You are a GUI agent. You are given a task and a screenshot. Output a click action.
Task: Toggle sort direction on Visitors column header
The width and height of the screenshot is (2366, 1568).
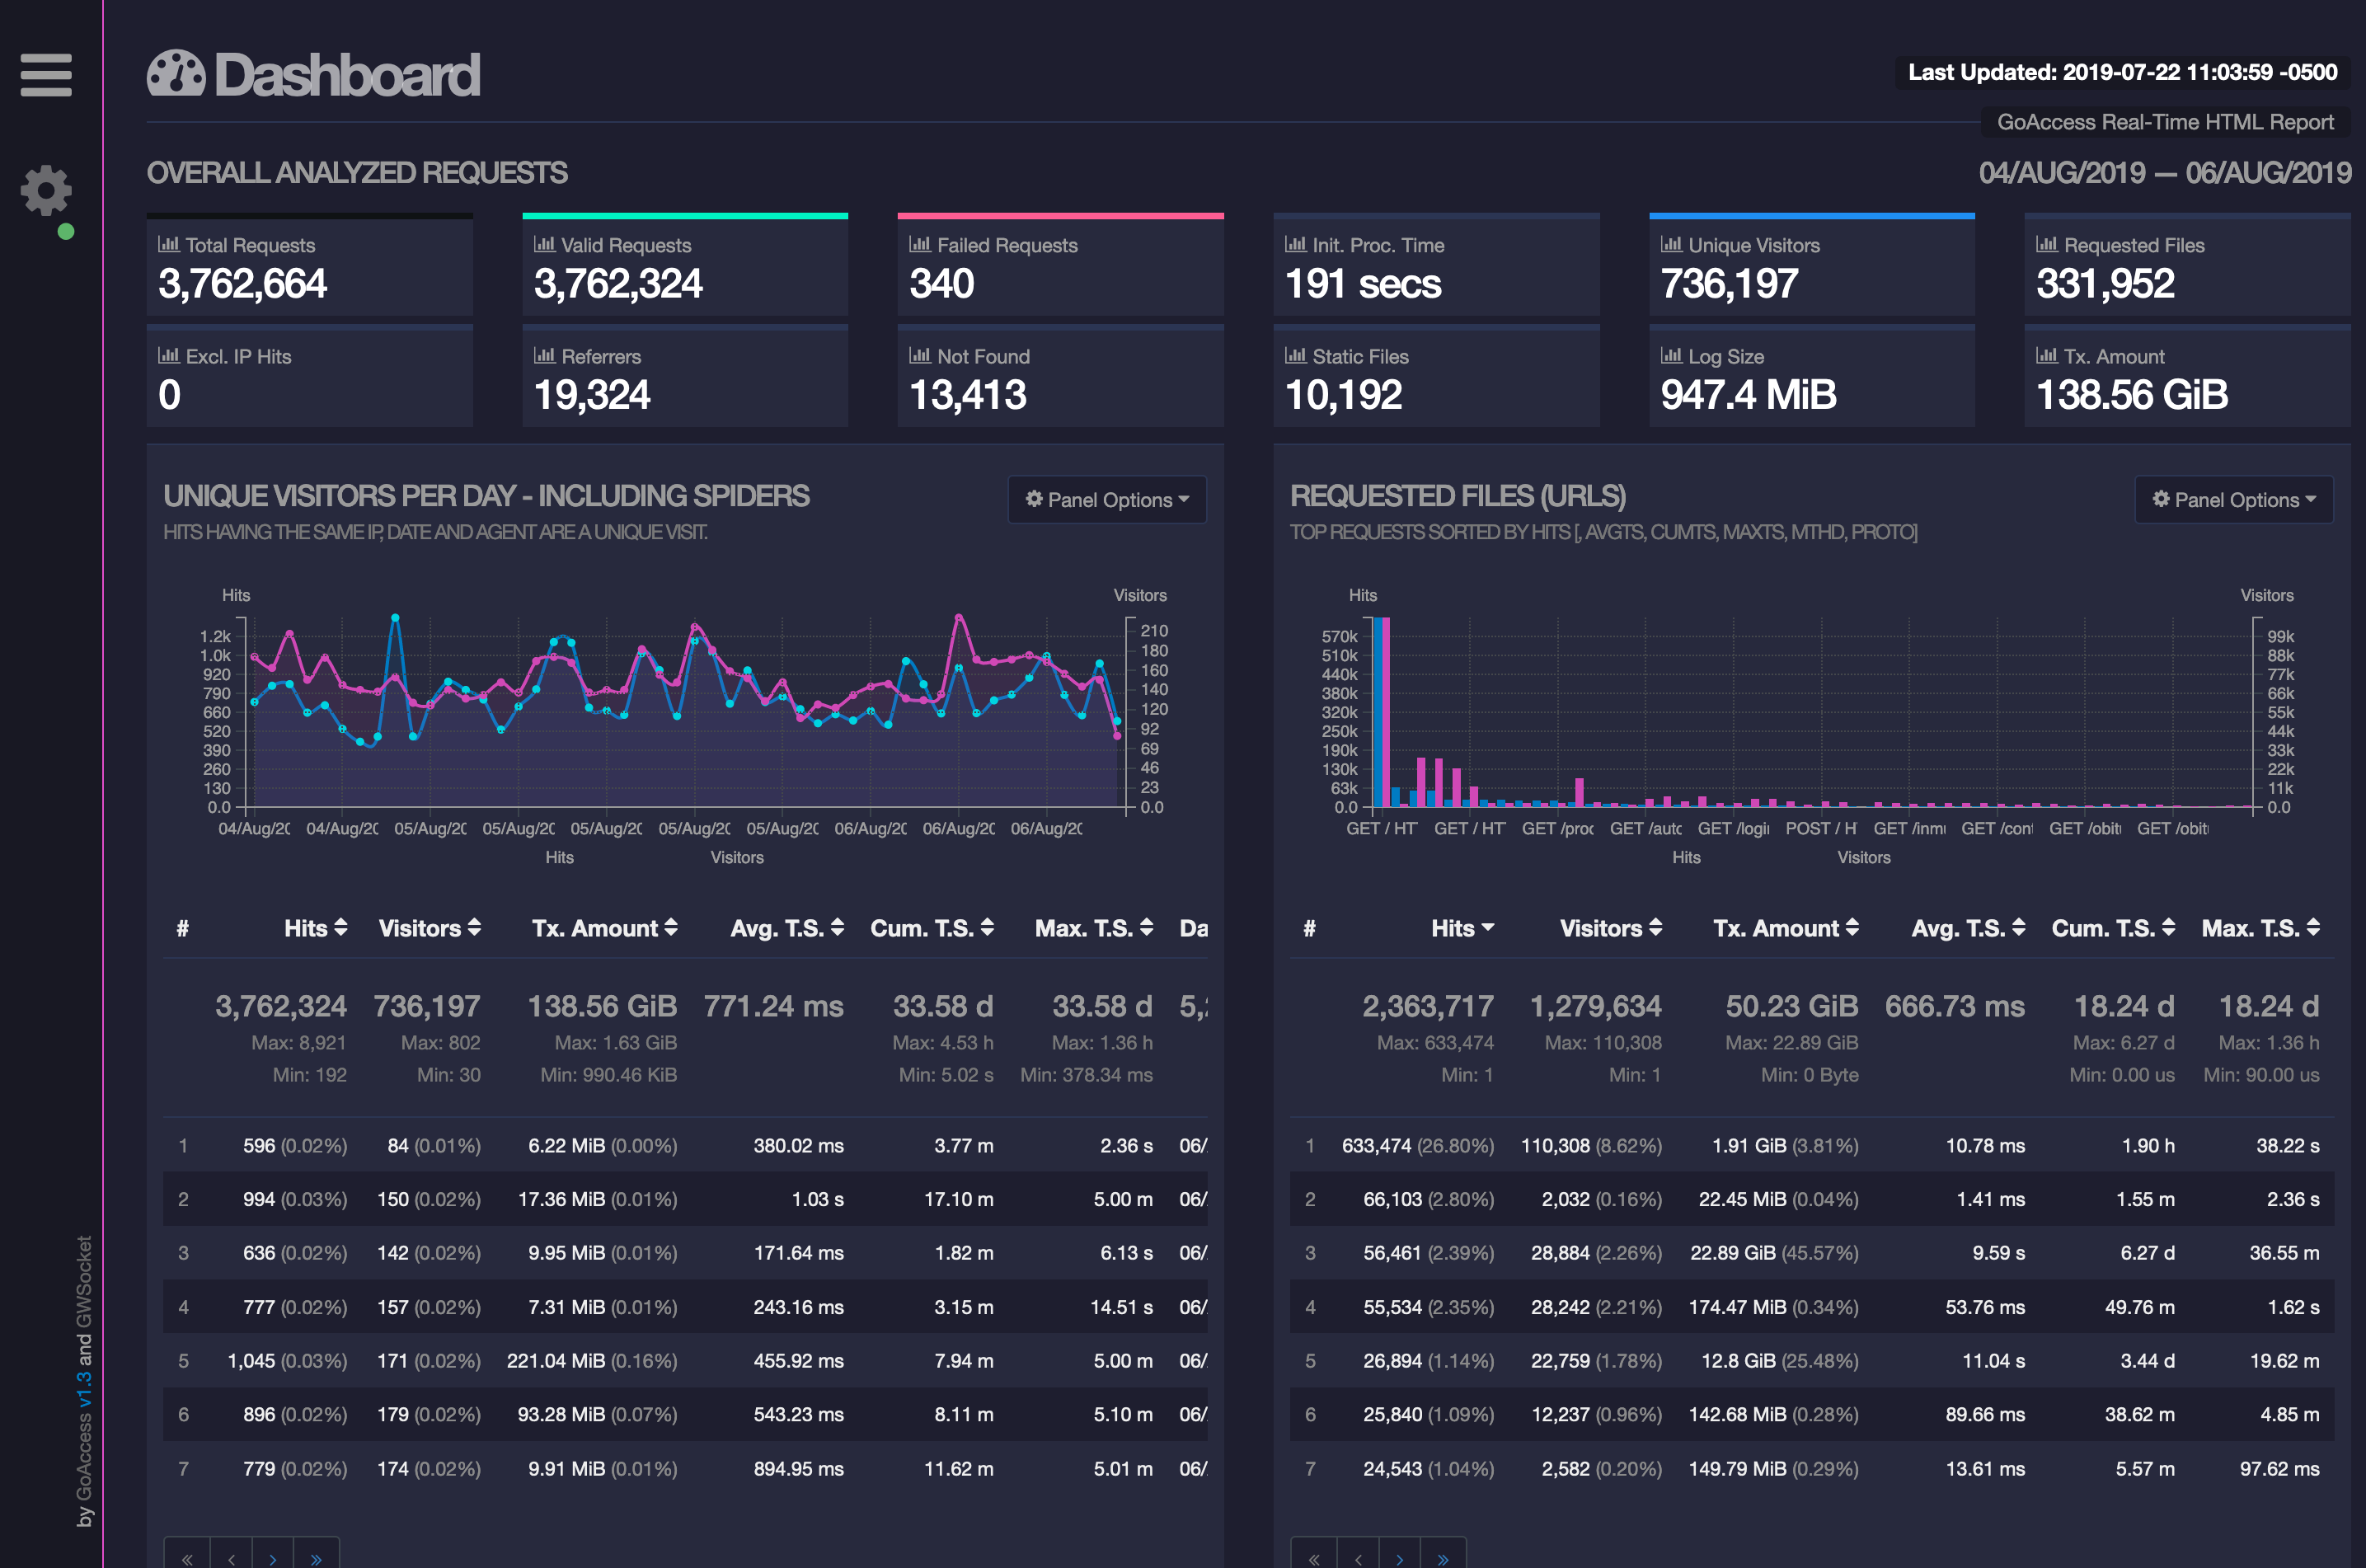click(x=473, y=928)
